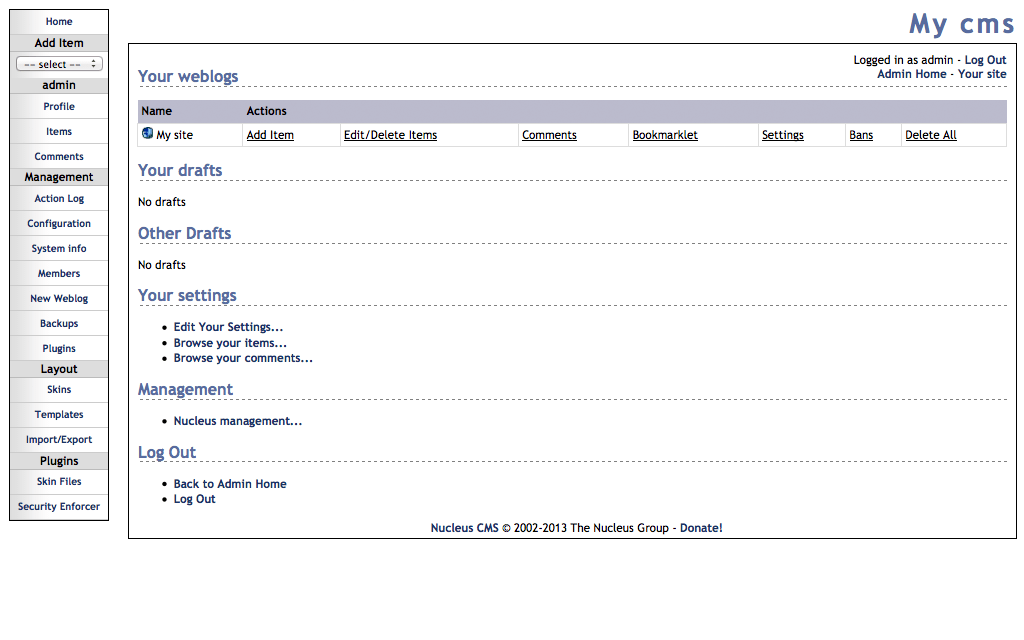Image resolution: width=1024 pixels, height=640 pixels.
Task: Open the Items admin page
Action: pyautogui.click(x=58, y=131)
